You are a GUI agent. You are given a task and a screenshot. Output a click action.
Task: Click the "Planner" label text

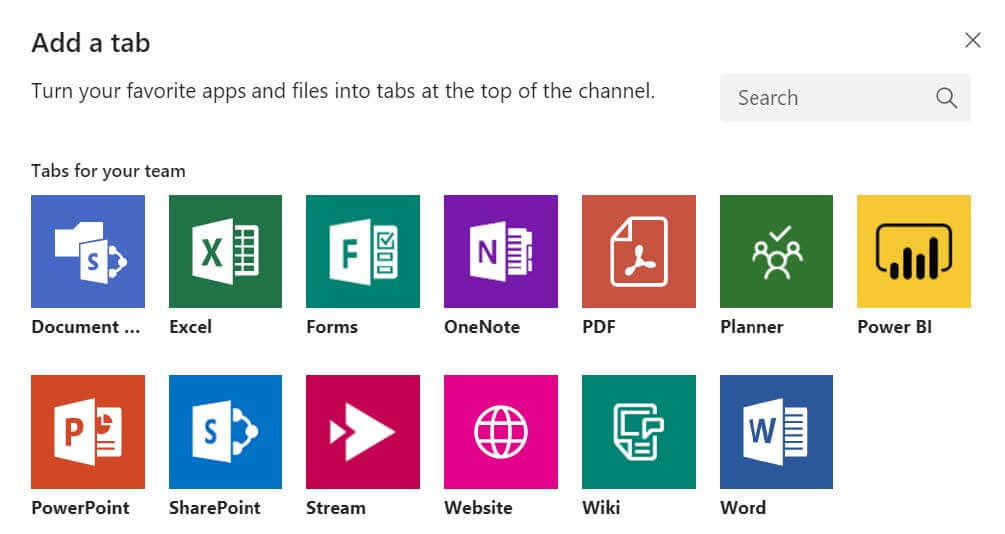point(752,327)
